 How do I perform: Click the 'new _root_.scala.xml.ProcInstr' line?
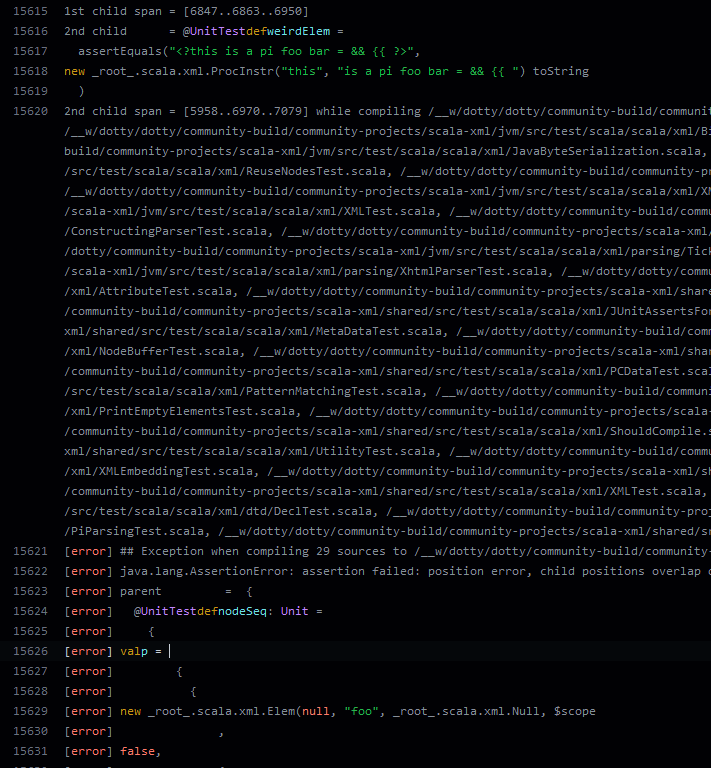point(326,72)
